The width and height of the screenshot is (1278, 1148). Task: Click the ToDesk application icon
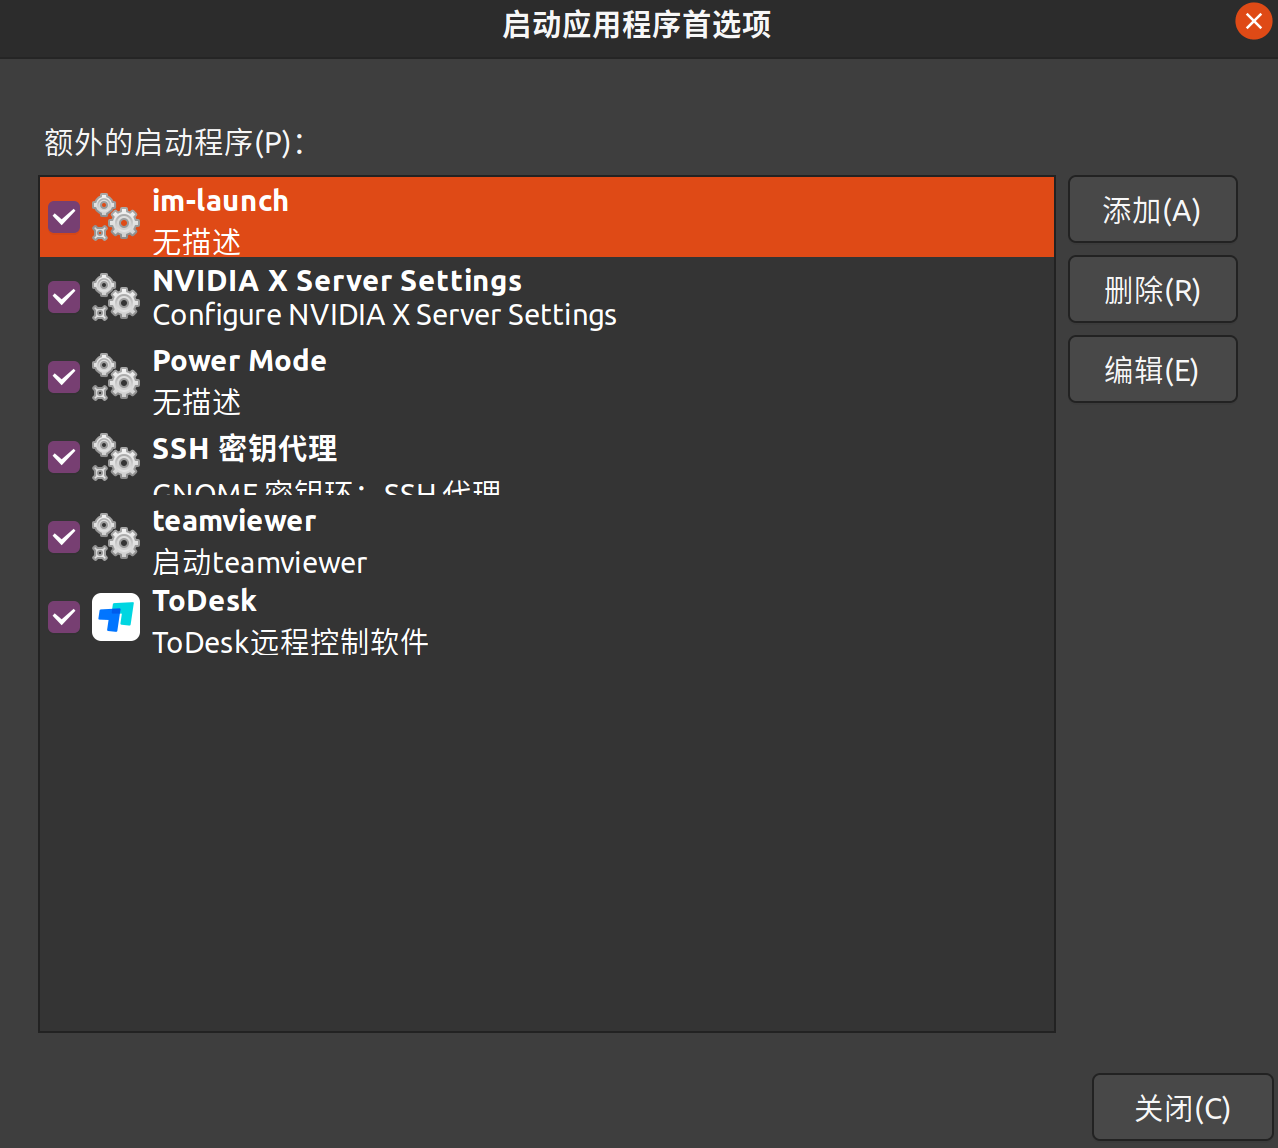coord(116,617)
